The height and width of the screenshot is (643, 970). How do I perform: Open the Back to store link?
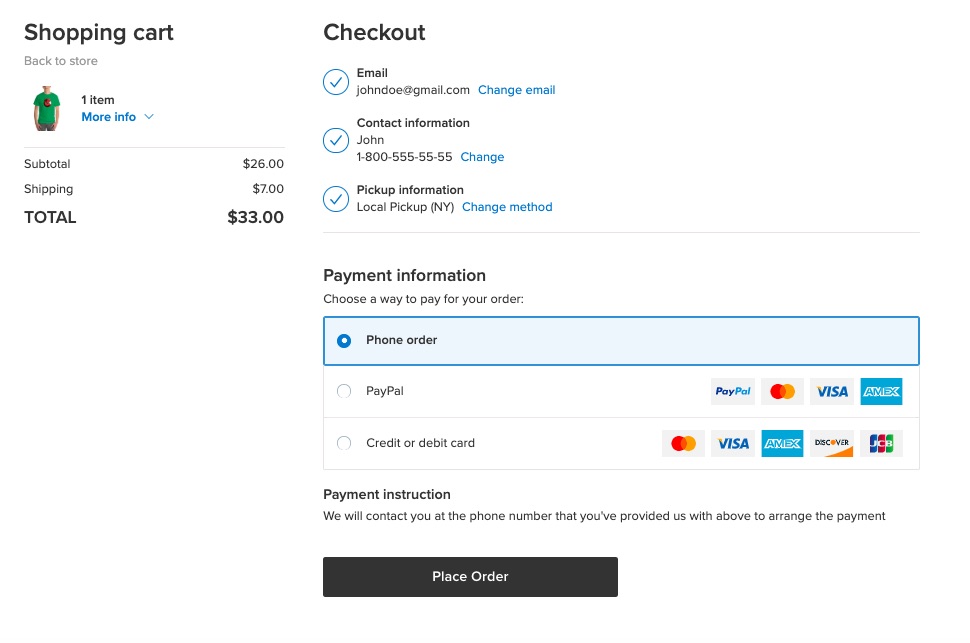(x=61, y=61)
